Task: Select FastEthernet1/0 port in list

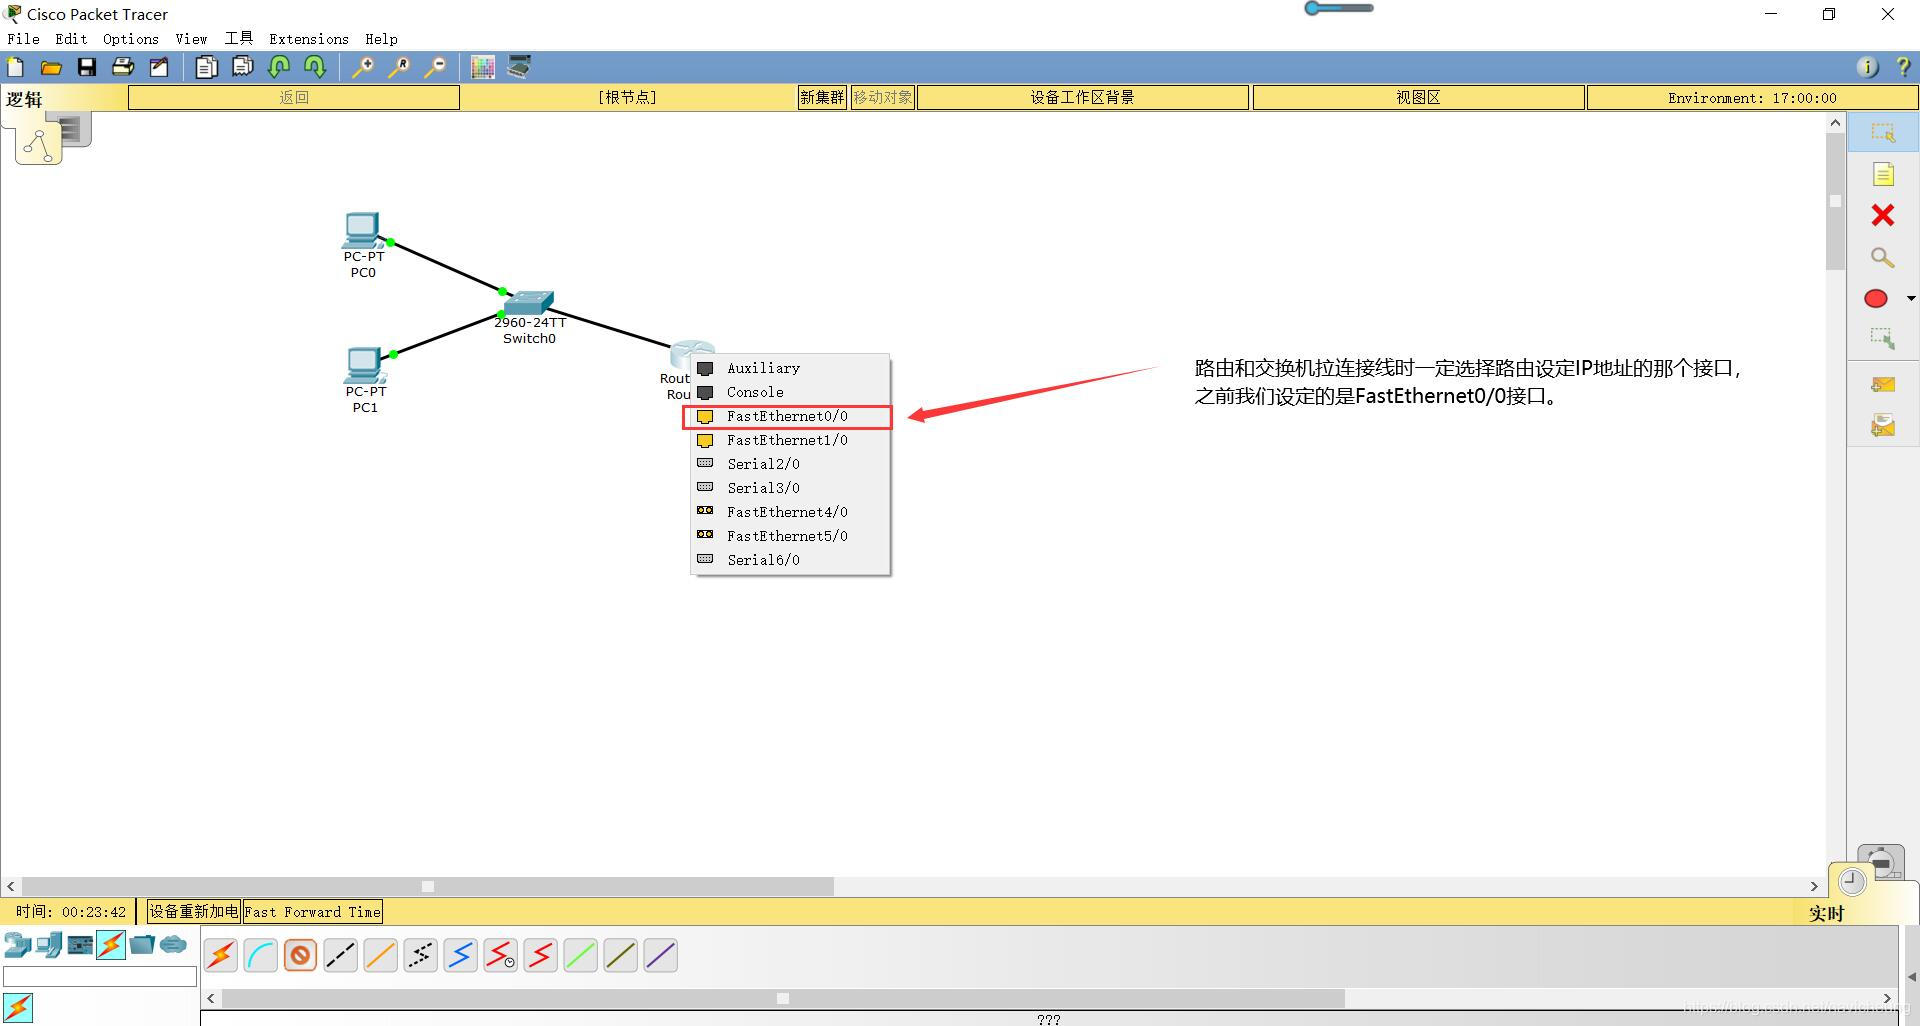Action: click(790, 440)
